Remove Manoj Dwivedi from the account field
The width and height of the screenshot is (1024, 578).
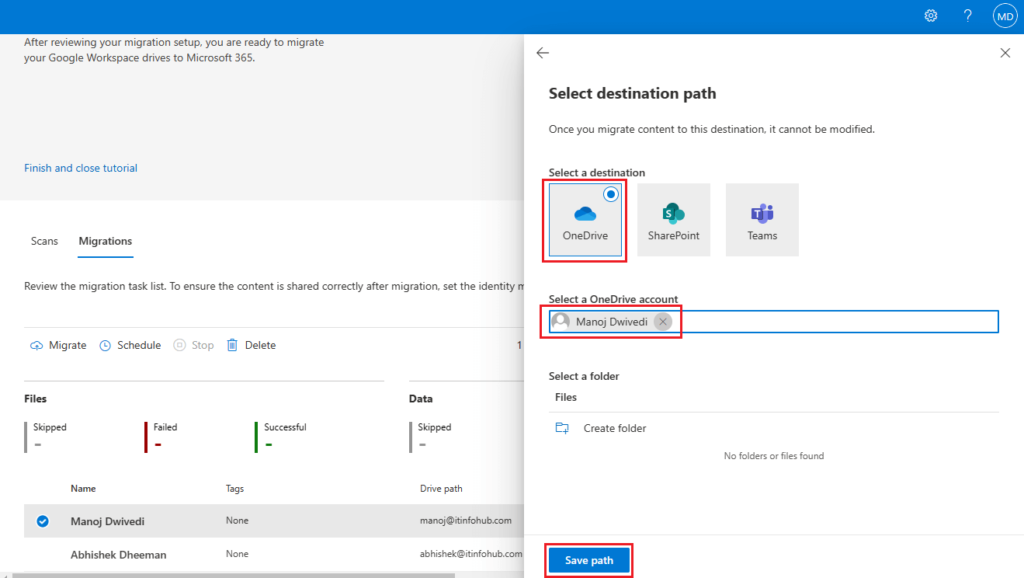coord(662,321)
